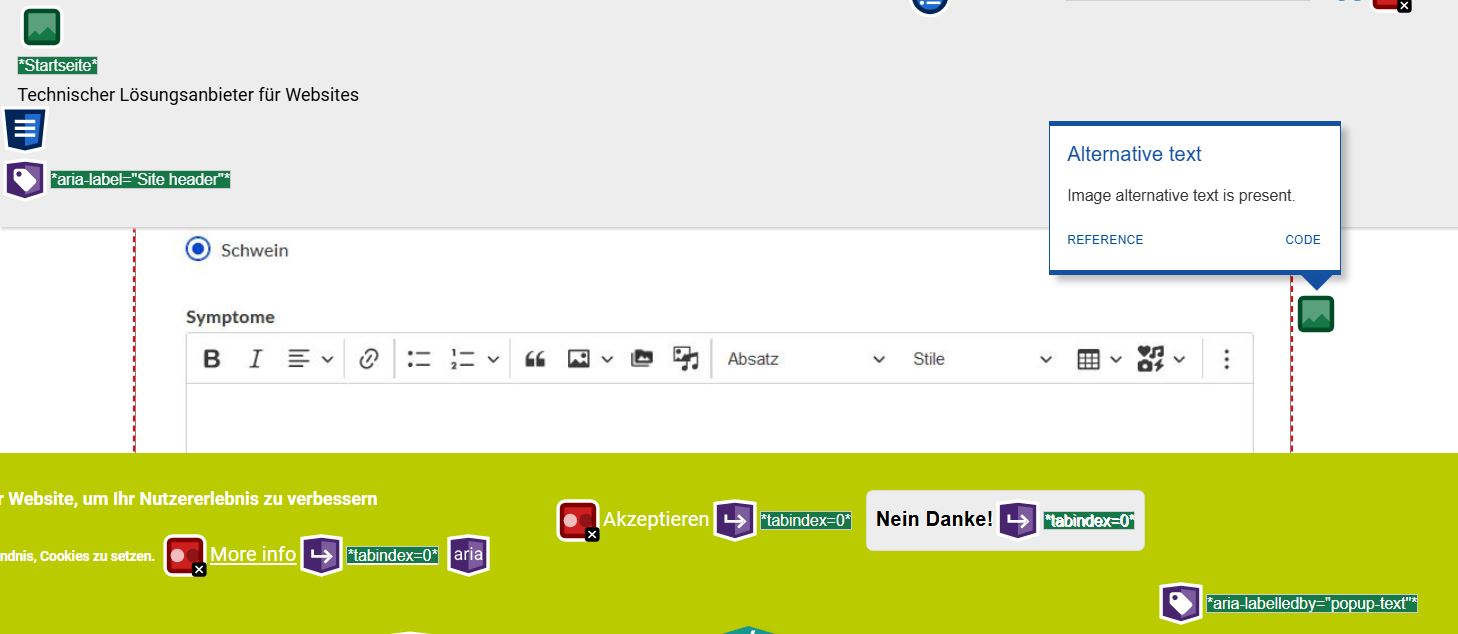Click the green image alt-text marker near Symptome
This screenshot has width=1458, height=634.
point(1316,313)
